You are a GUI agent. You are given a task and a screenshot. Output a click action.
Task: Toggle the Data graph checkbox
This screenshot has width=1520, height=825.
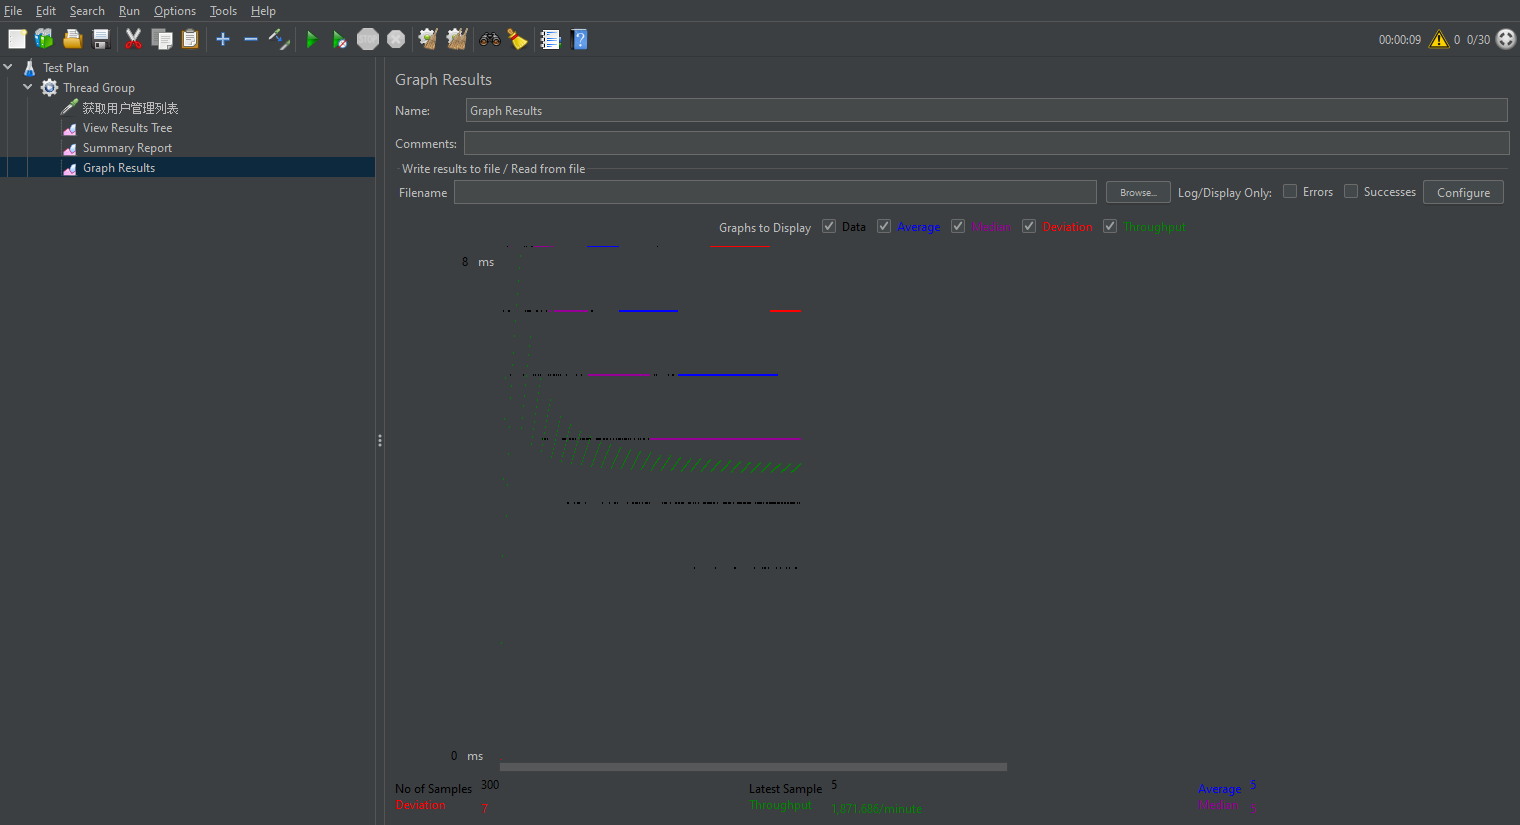(x=829, y=226)
